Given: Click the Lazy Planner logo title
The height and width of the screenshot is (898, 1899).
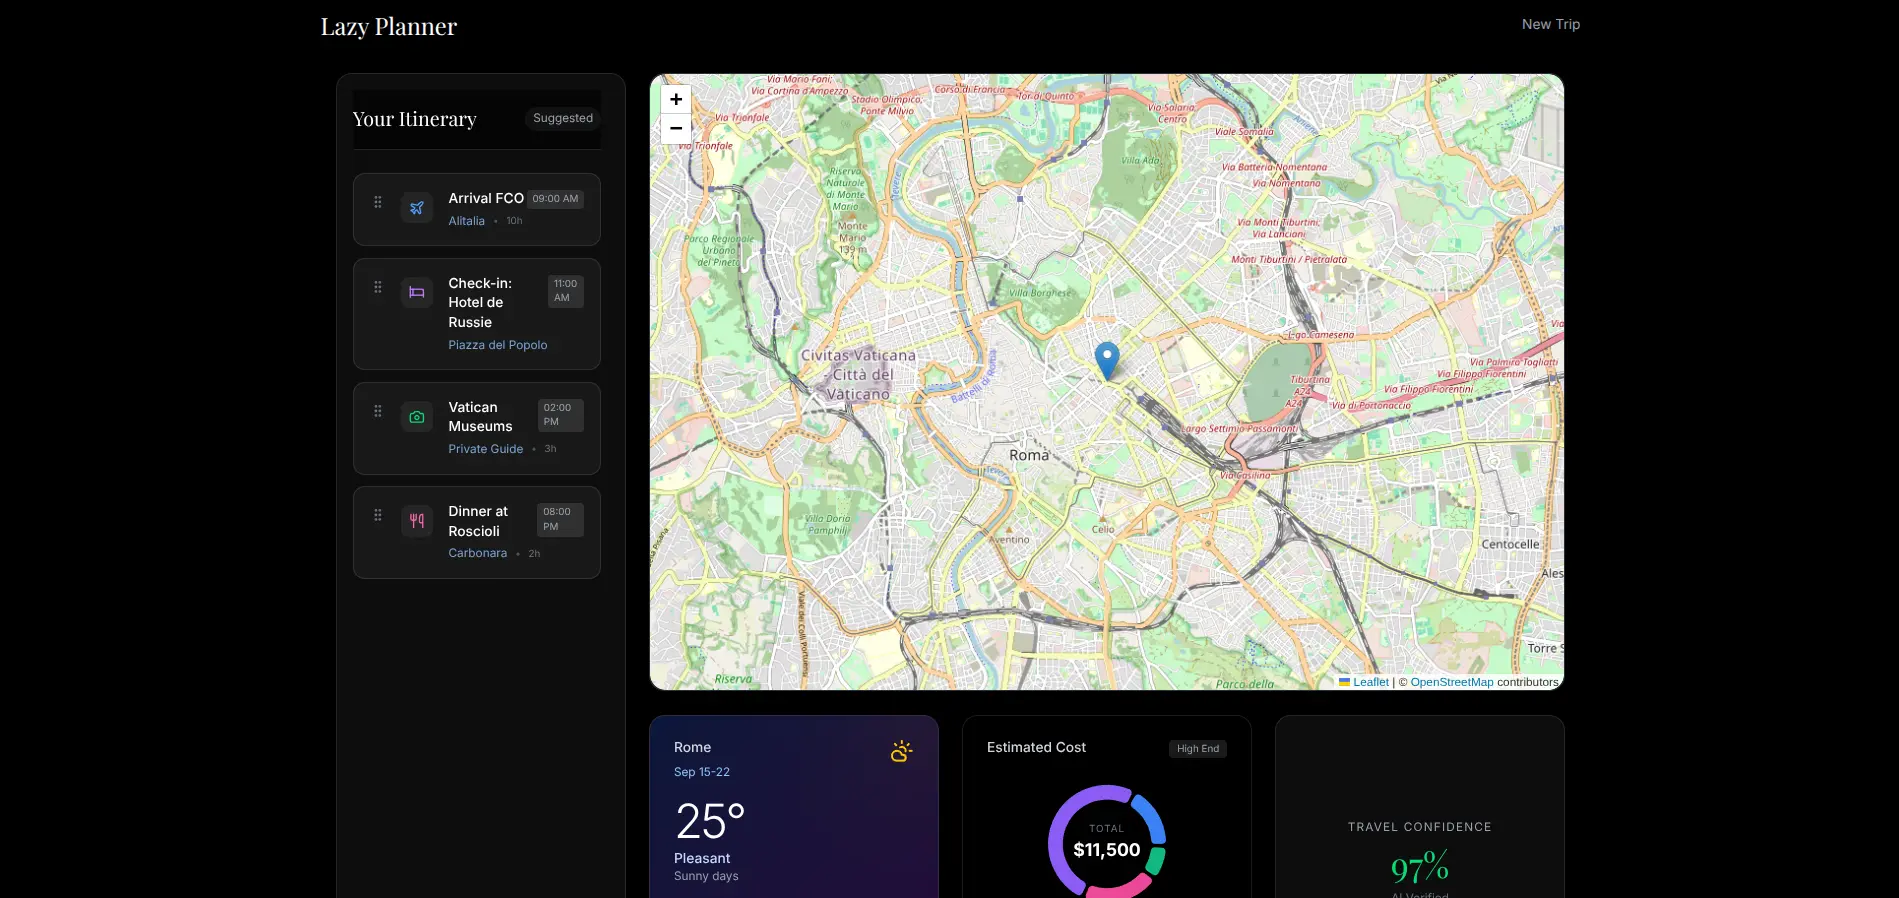Looking at the screenshot, I should click(x=388, y=27).
